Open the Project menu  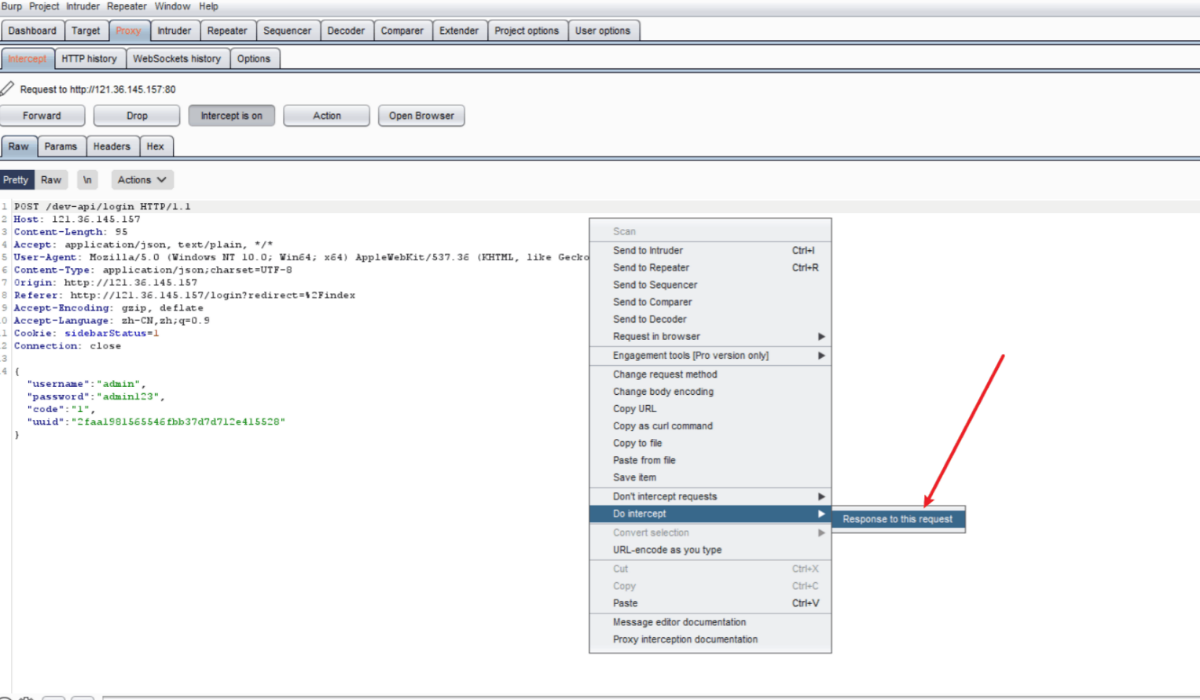click(x=44, y=7)
